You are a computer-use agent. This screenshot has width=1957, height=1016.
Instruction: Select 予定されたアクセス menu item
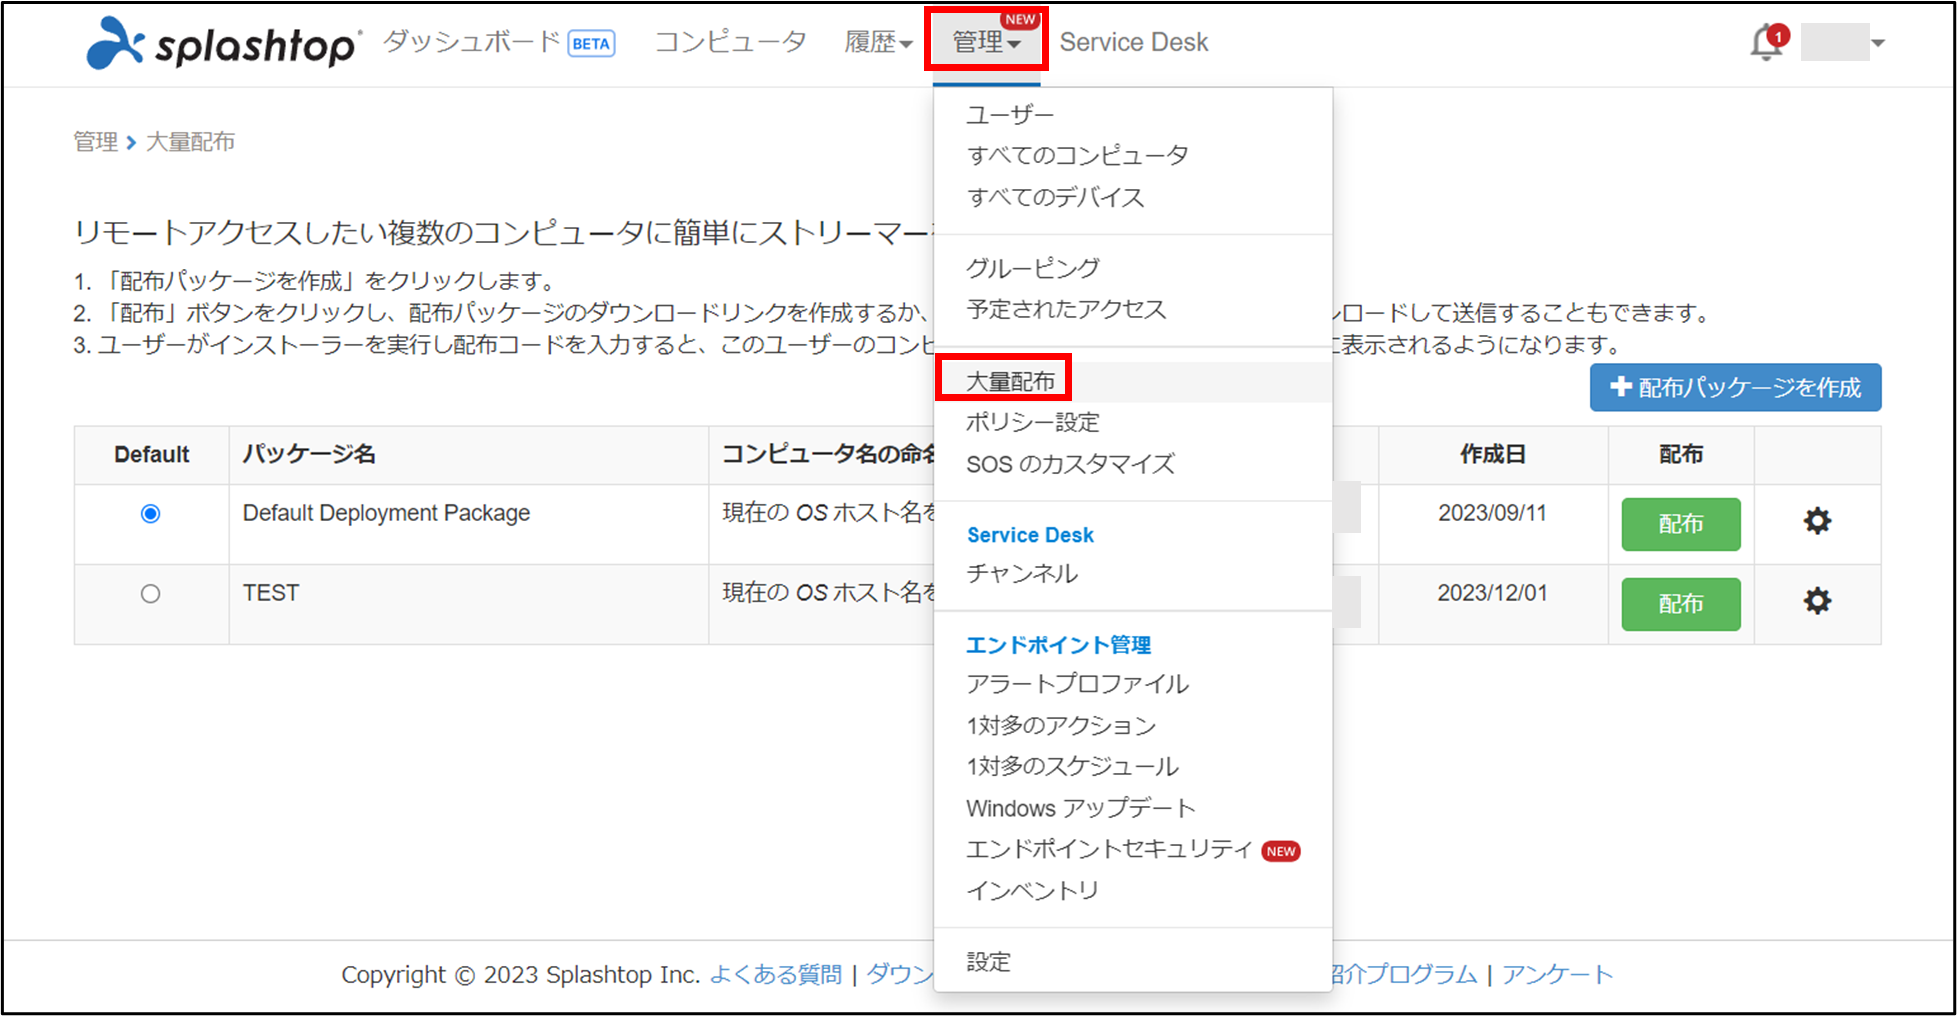[1066, 309]
